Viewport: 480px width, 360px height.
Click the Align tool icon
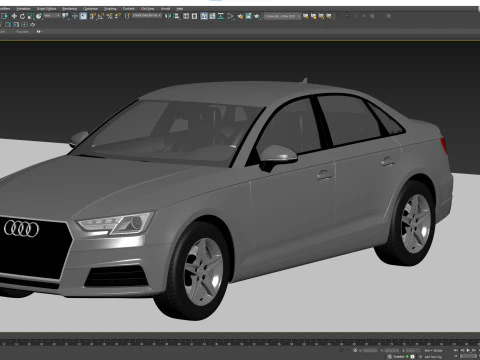(x=177, y=16)
